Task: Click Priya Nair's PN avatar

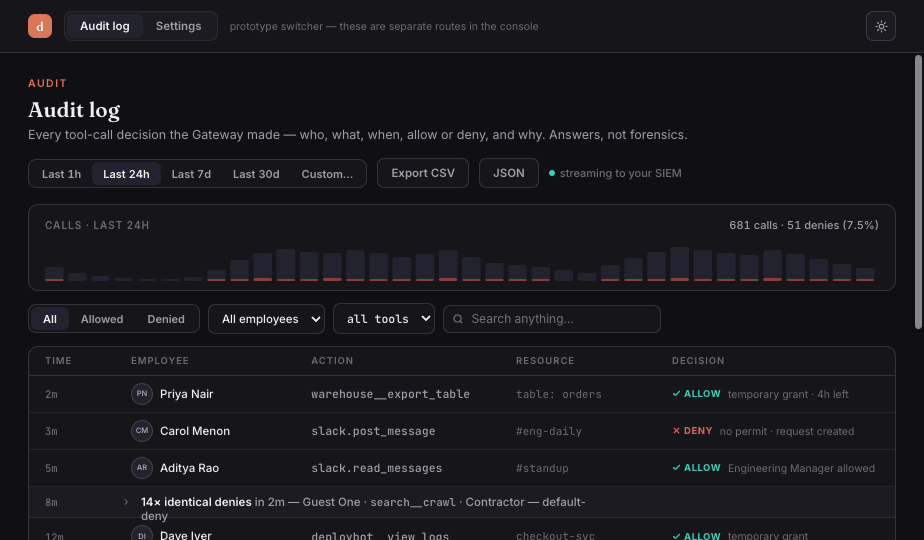Action: coord(142,394)
